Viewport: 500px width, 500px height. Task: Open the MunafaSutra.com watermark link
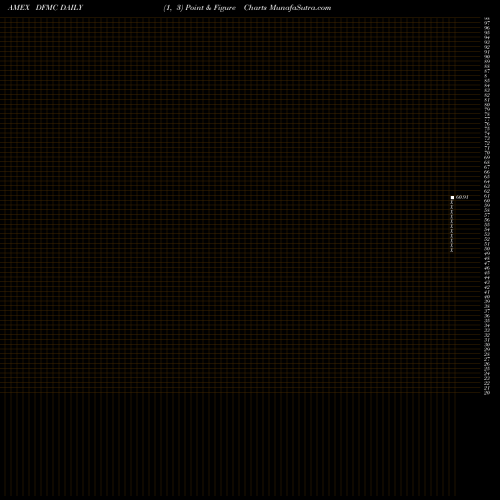coord(300,7)
